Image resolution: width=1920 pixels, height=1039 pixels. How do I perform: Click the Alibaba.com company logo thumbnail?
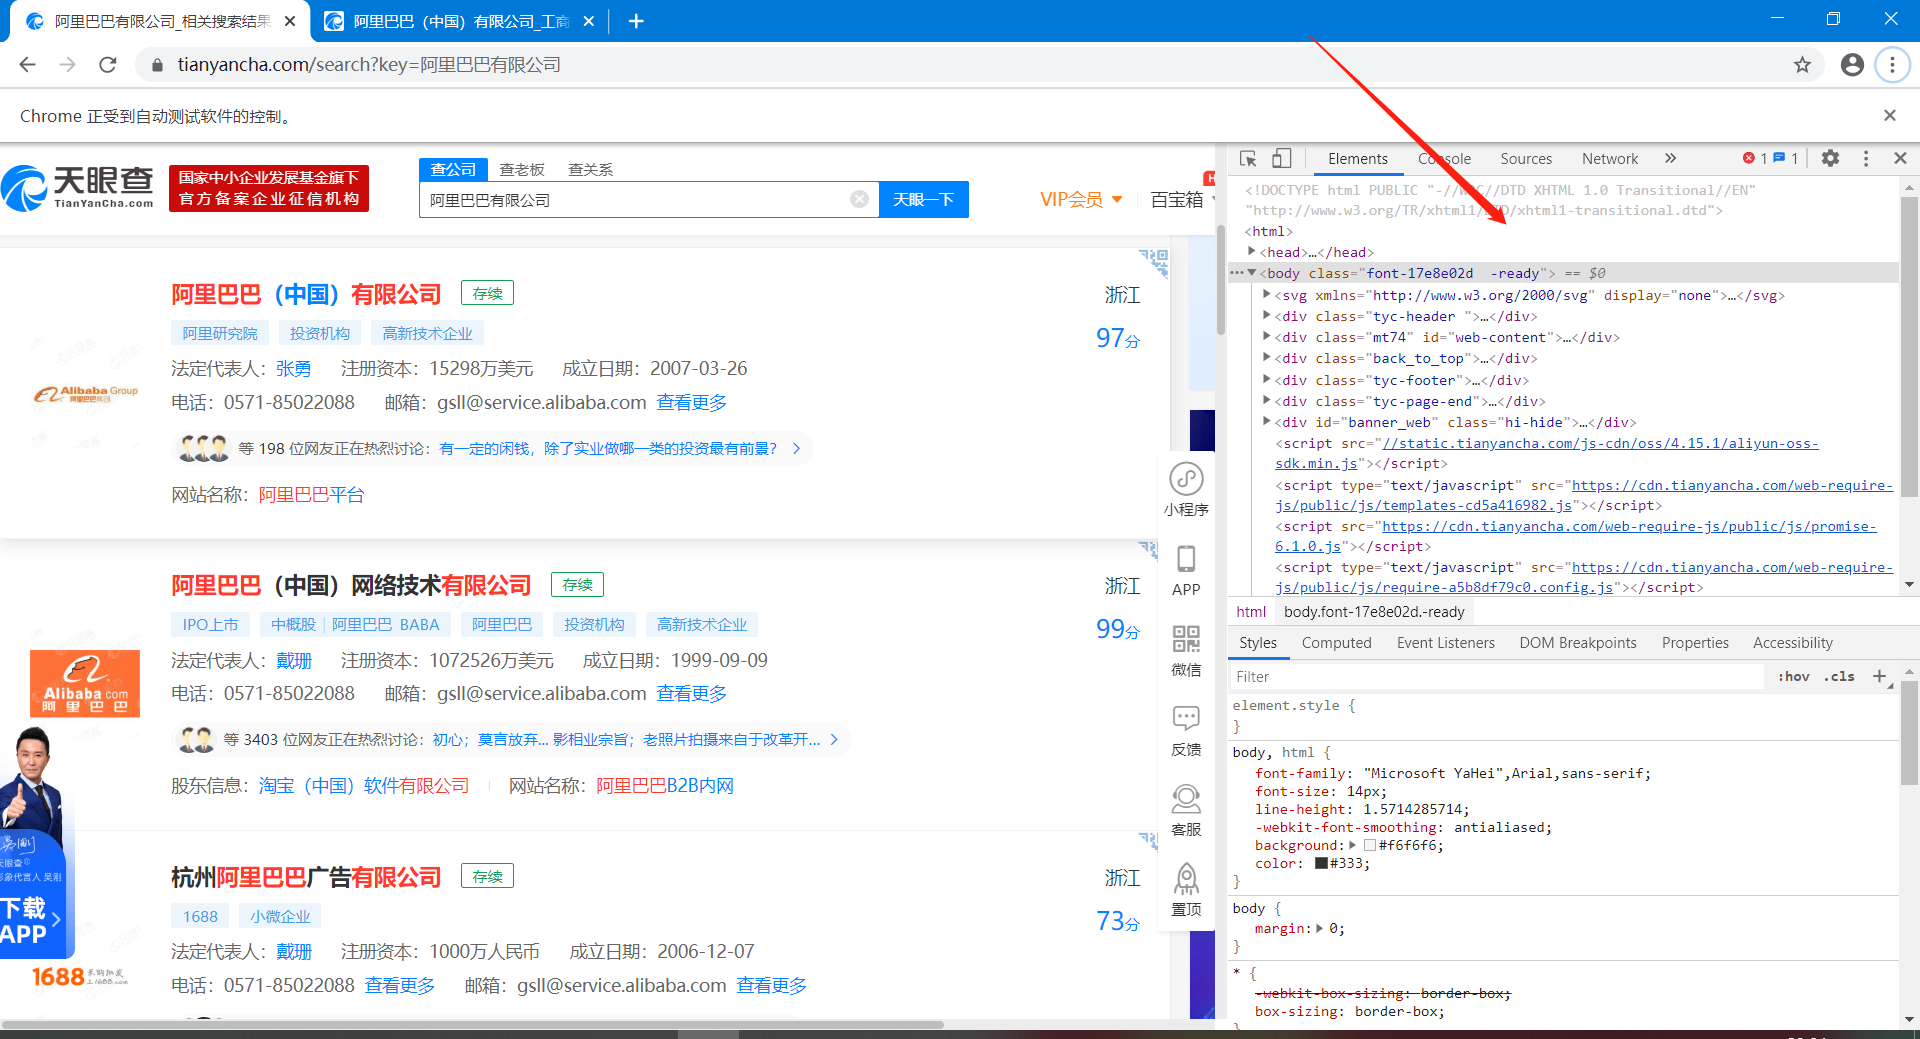pos(85,683)
